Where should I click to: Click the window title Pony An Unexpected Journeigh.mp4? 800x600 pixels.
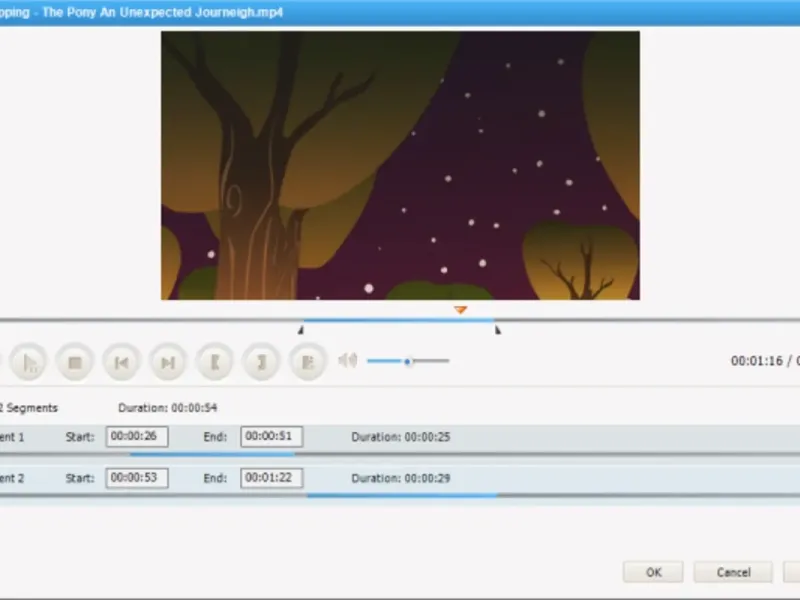click(x=162, y=12)
